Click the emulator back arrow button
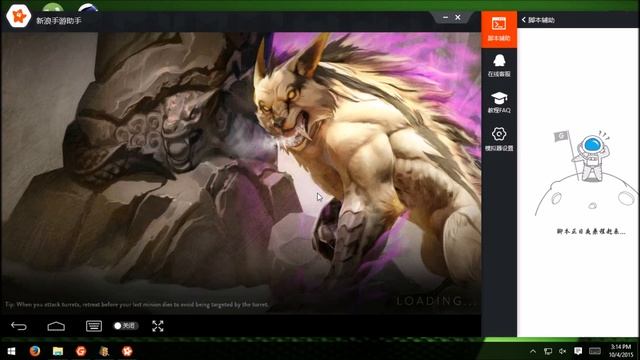640x360 pixels. 19,326
